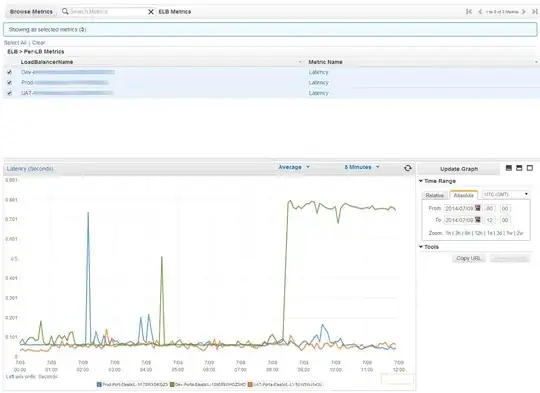Image resolution: width=540 pixels, height=393 pixels.
Task: Uncheck the UAT load balancer row
Action: (x=9, y=93)
